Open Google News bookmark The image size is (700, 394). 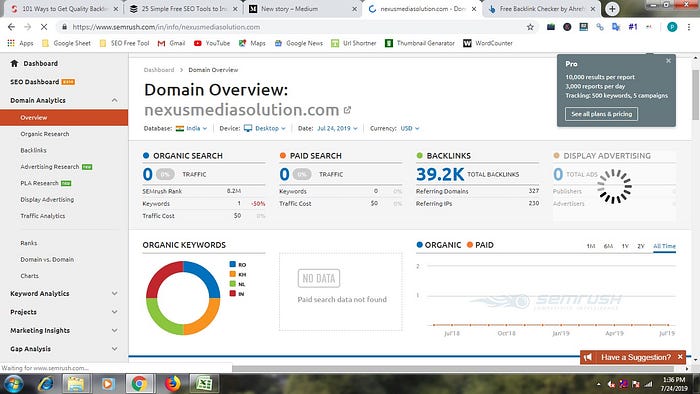[x=299, y=43]
